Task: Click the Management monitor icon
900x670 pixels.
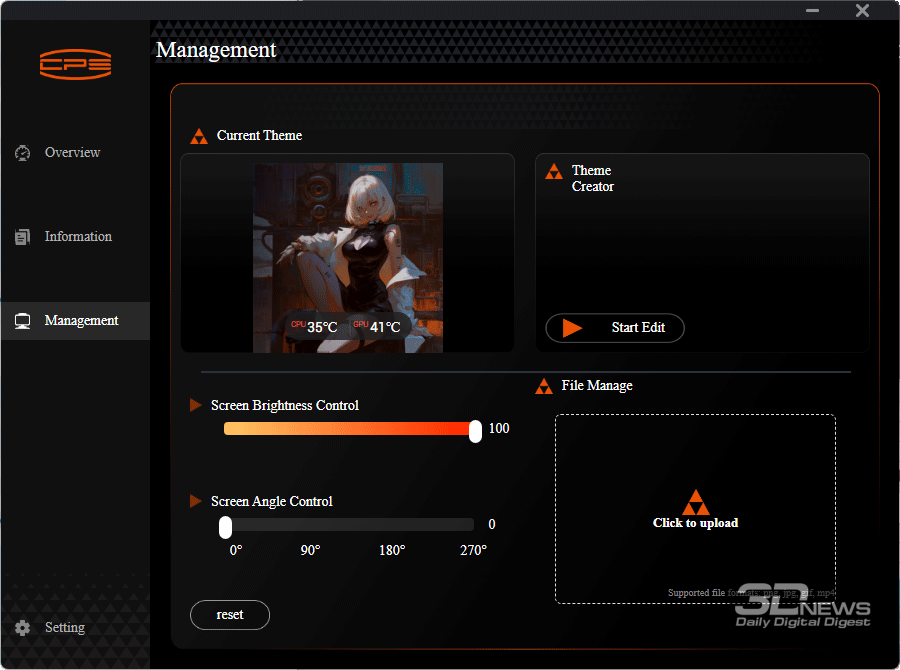Action: pos(22,321)
